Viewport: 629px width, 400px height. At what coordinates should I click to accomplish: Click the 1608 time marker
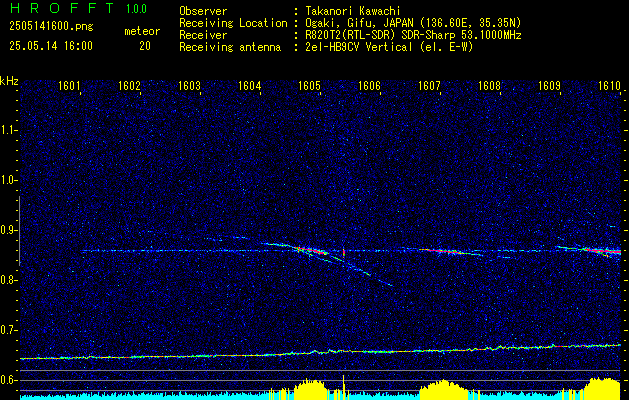coord(489,85)
